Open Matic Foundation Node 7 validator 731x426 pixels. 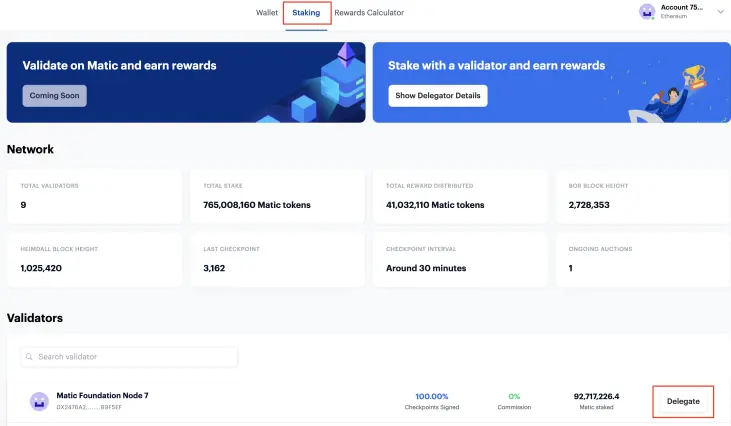pyautogui.click(x=102, y=395)
